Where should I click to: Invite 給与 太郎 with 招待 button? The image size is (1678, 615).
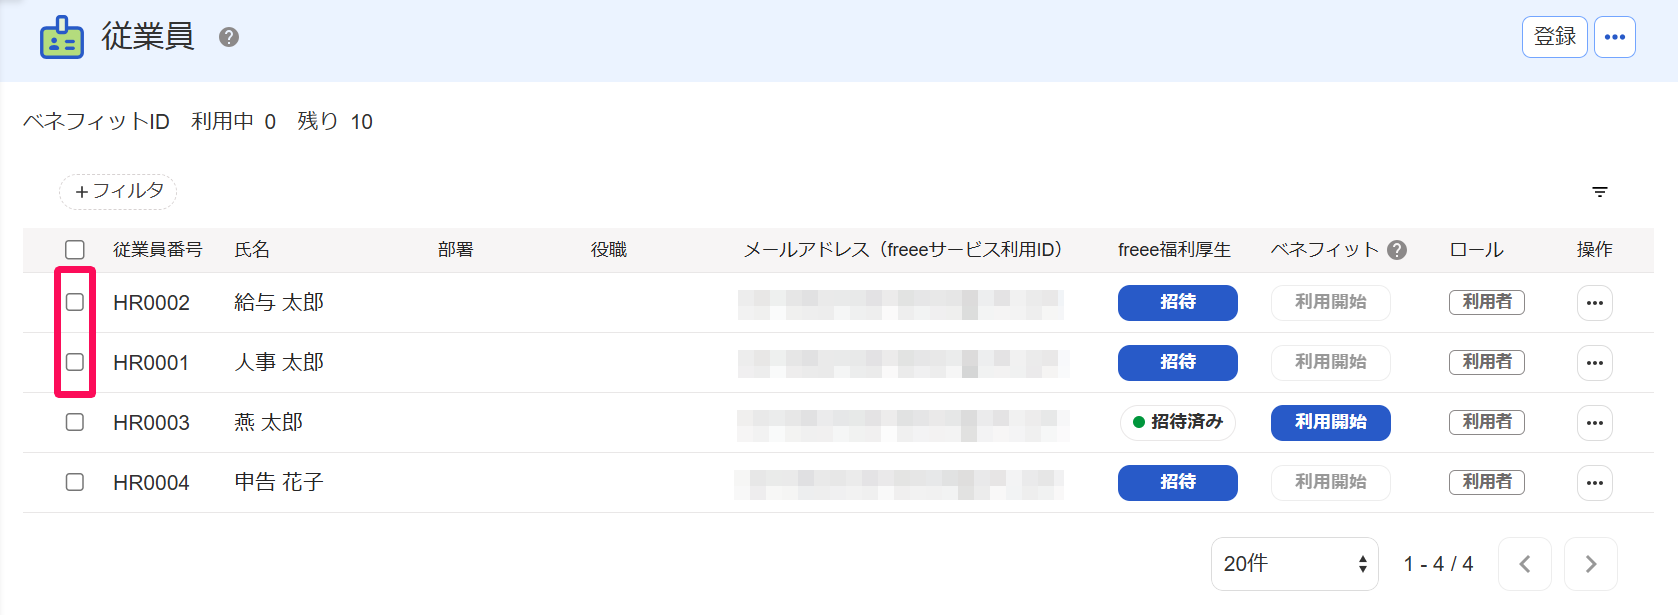[x=1178, y=302]
